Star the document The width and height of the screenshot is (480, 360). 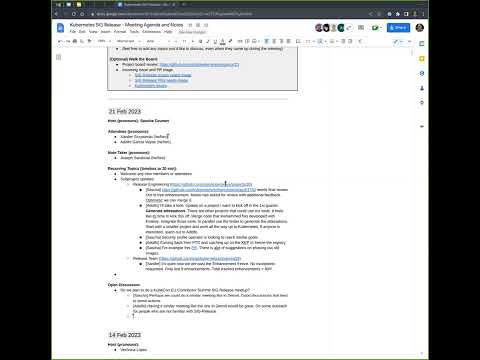[190, 25]
